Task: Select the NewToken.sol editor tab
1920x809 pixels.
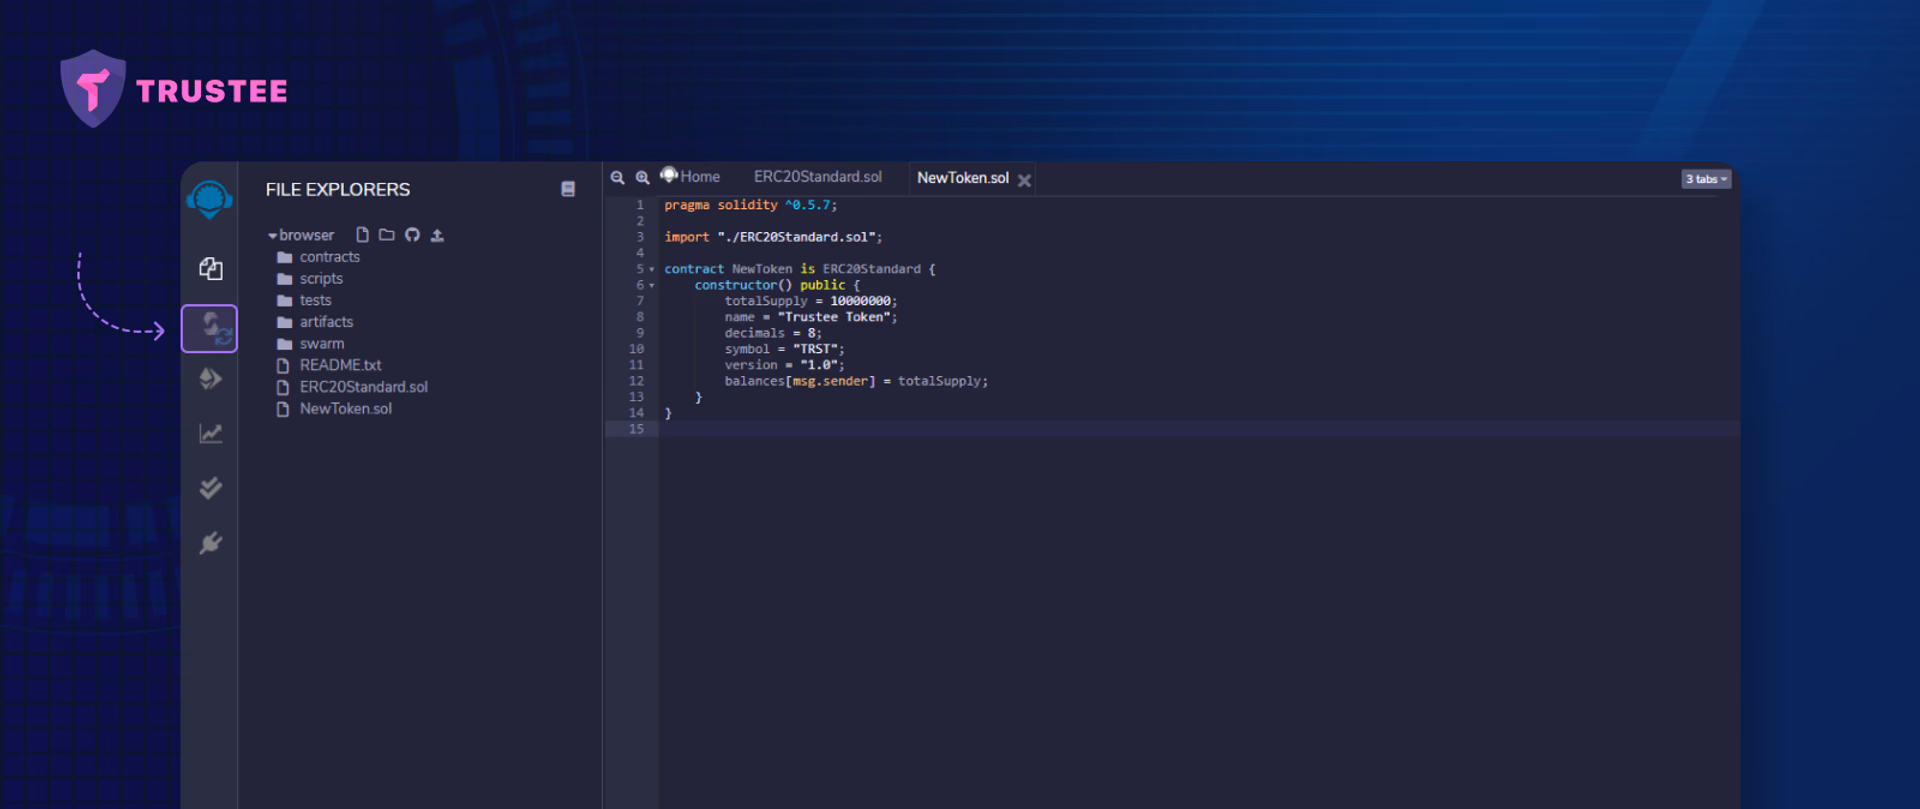Action: pyautogui.click(x=963, y=178)
